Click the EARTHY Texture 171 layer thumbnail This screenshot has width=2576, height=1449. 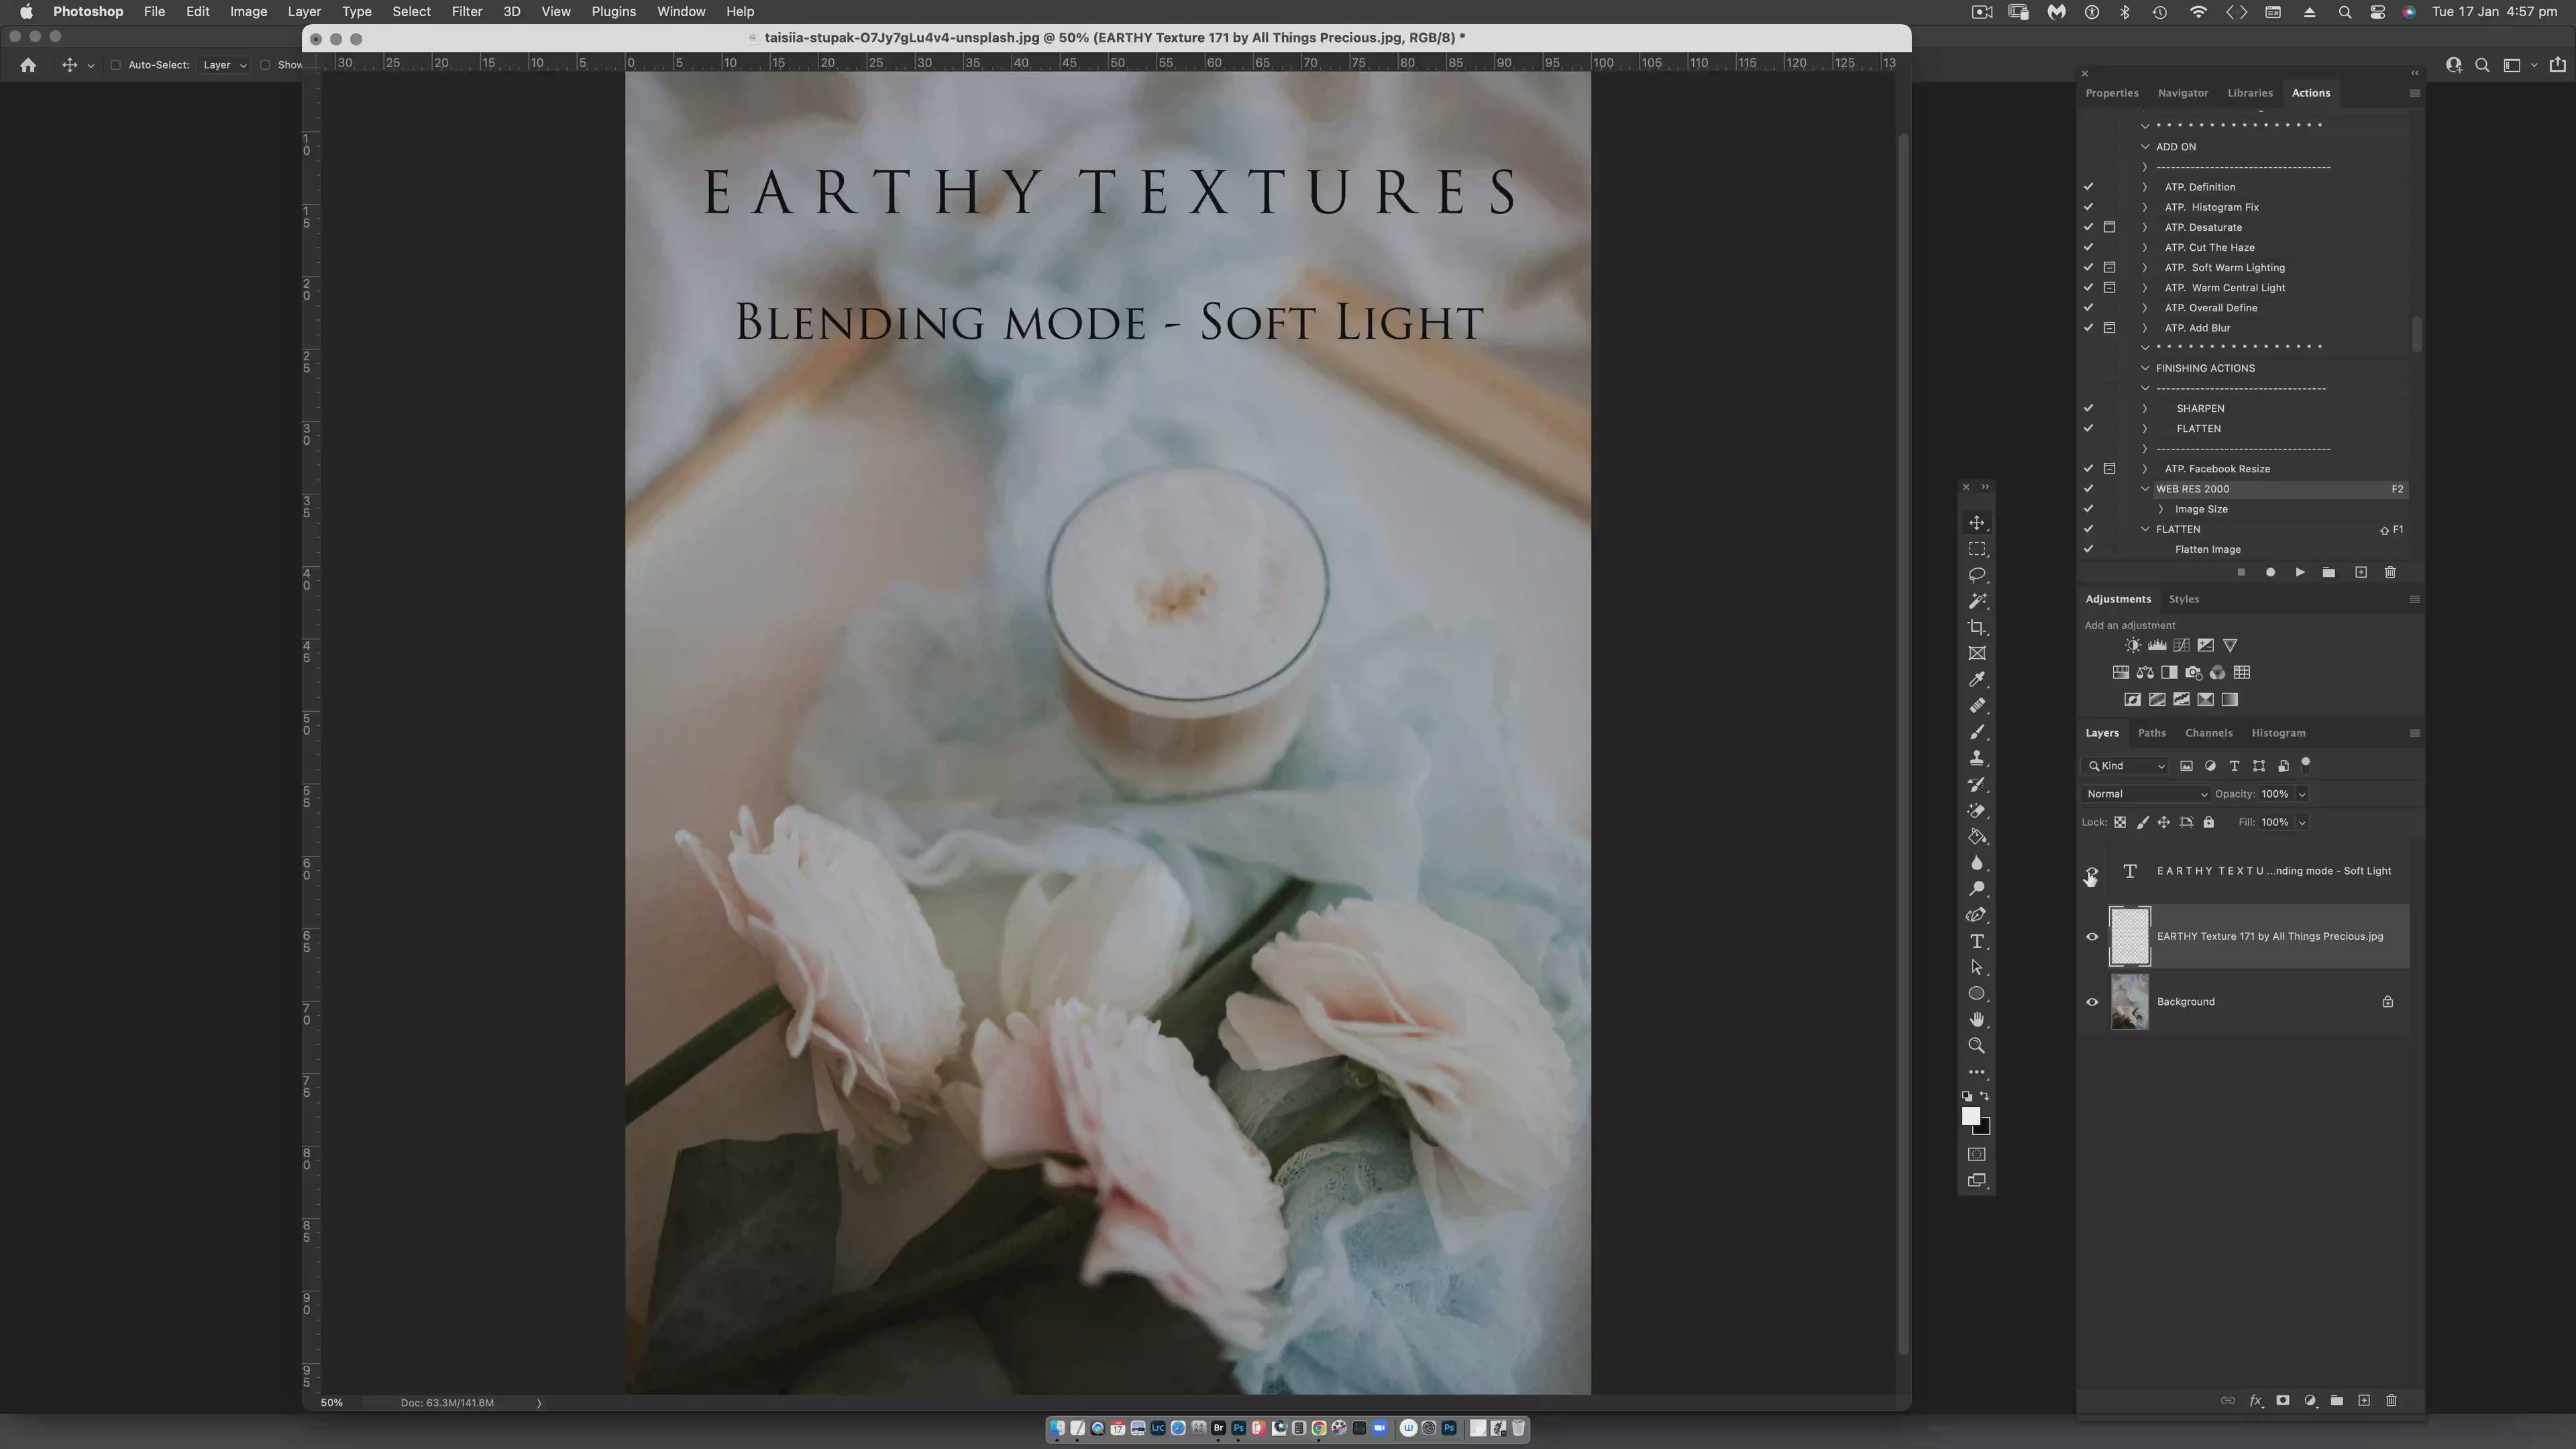[x=2129, y=937]
